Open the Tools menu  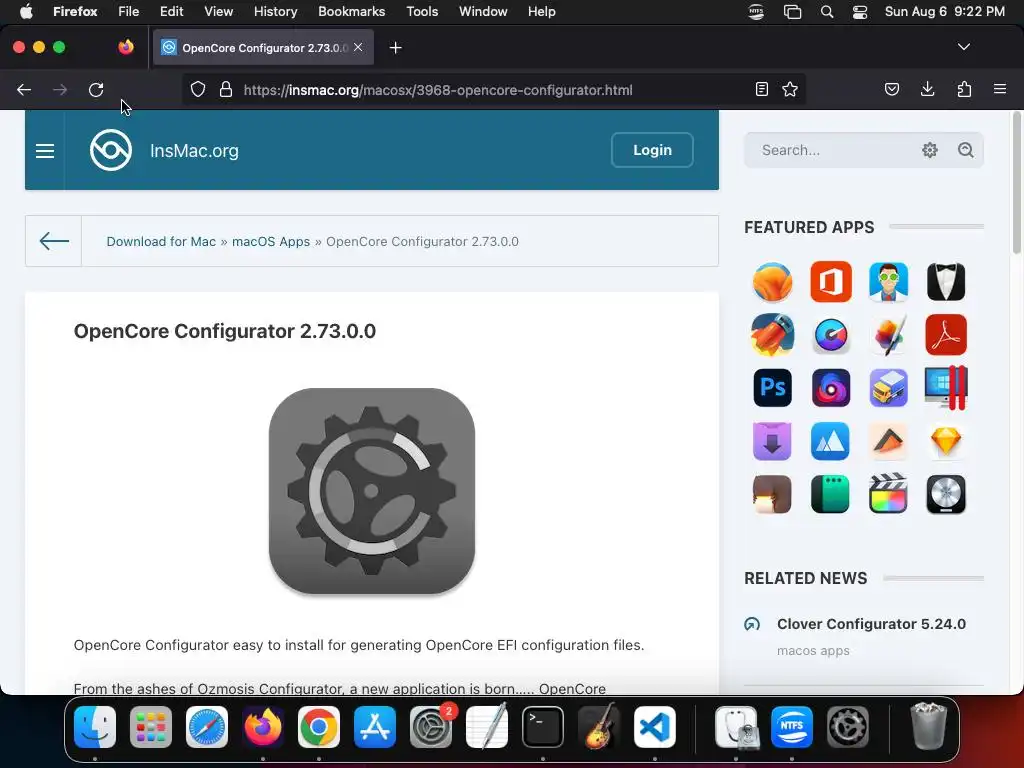[422, 12]
